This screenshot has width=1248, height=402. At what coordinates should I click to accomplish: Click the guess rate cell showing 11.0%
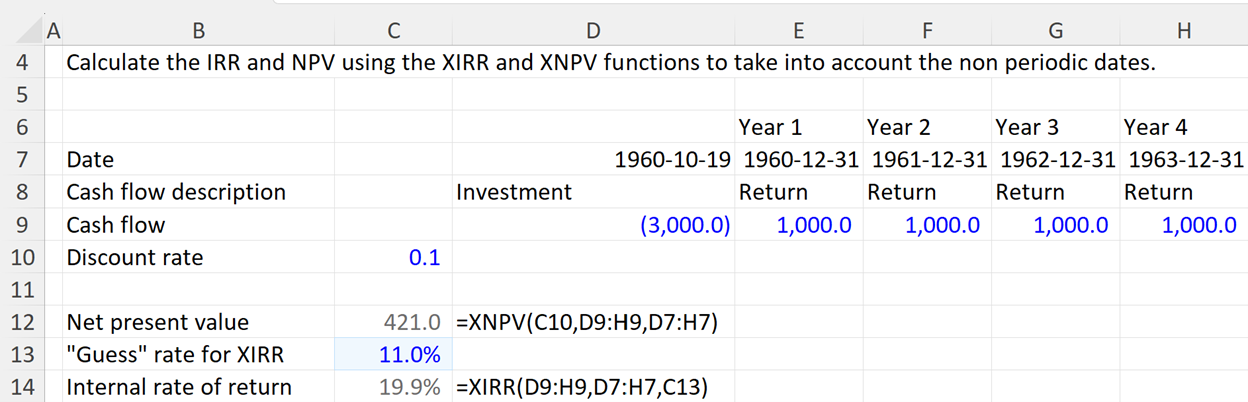pos(393,354)
